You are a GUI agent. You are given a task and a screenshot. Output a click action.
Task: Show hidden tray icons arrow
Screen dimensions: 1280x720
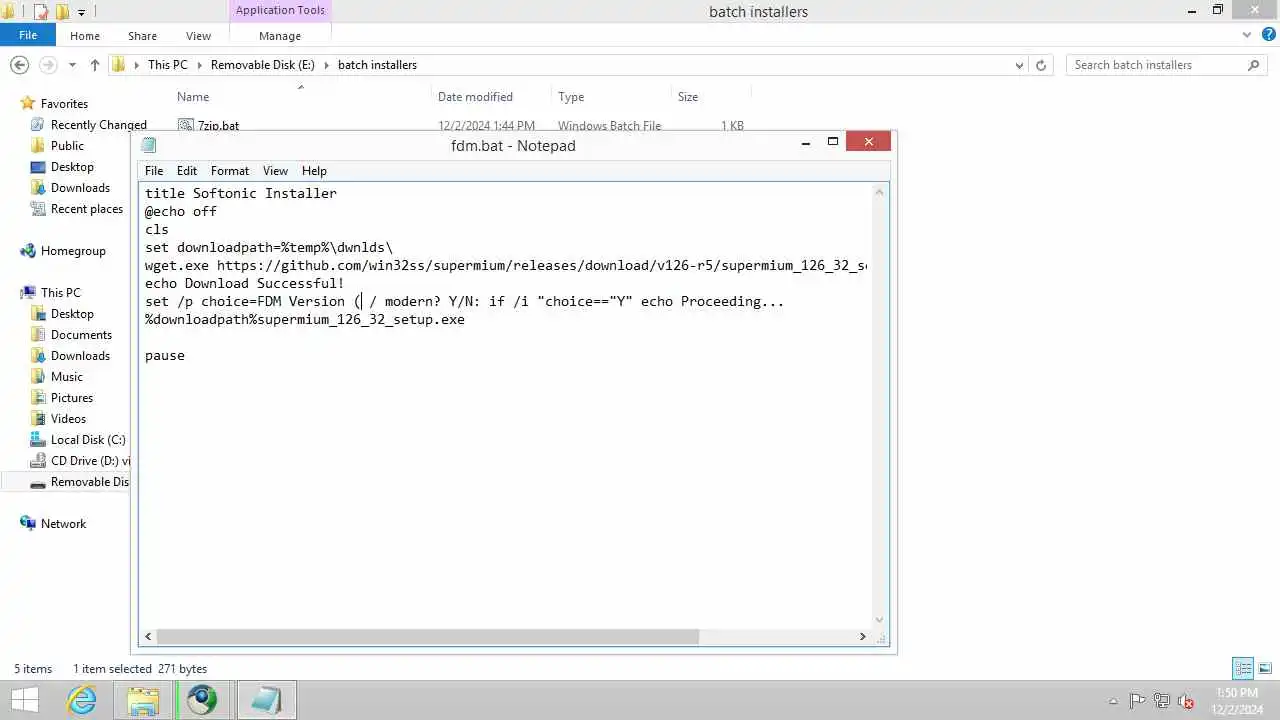[1114, 701]
